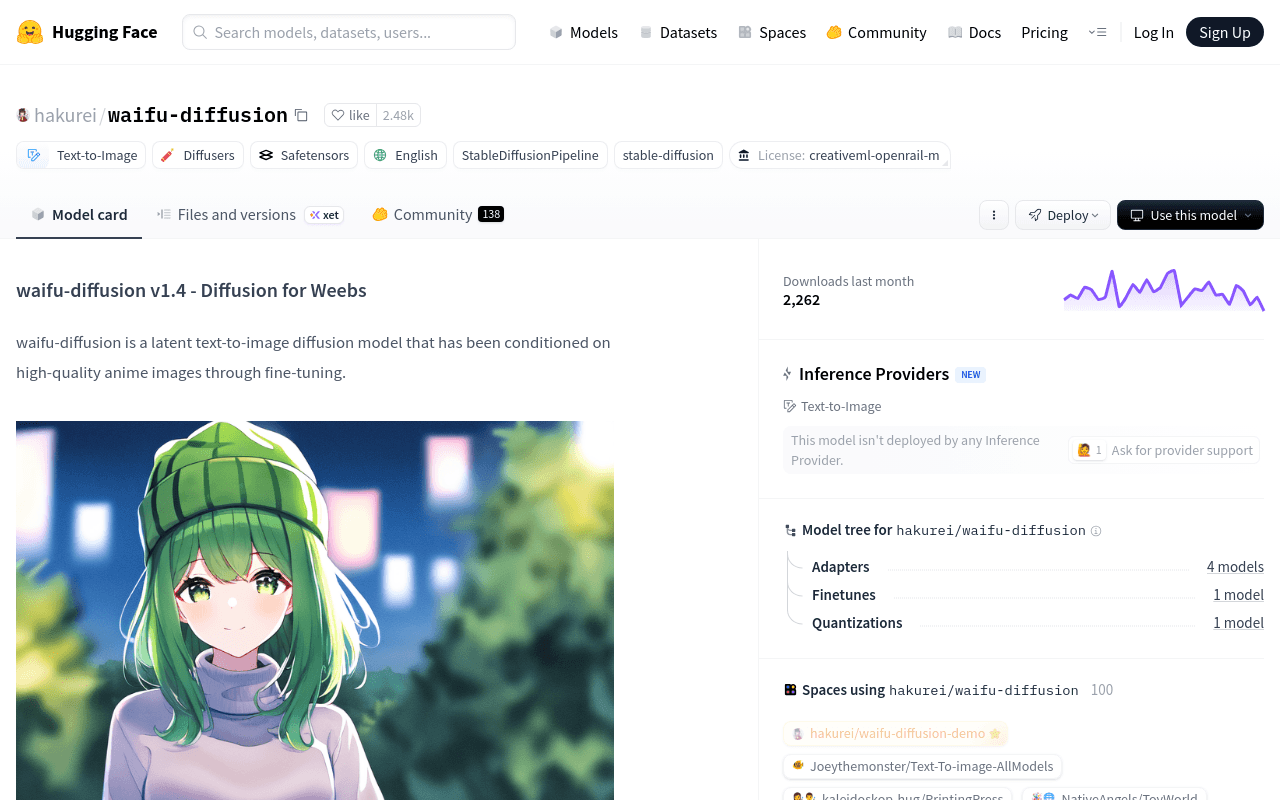The width and height of the screenshot is (1280, 800).
Task: Open the Community tab with 138 discussions
Action: coord(437,214)
